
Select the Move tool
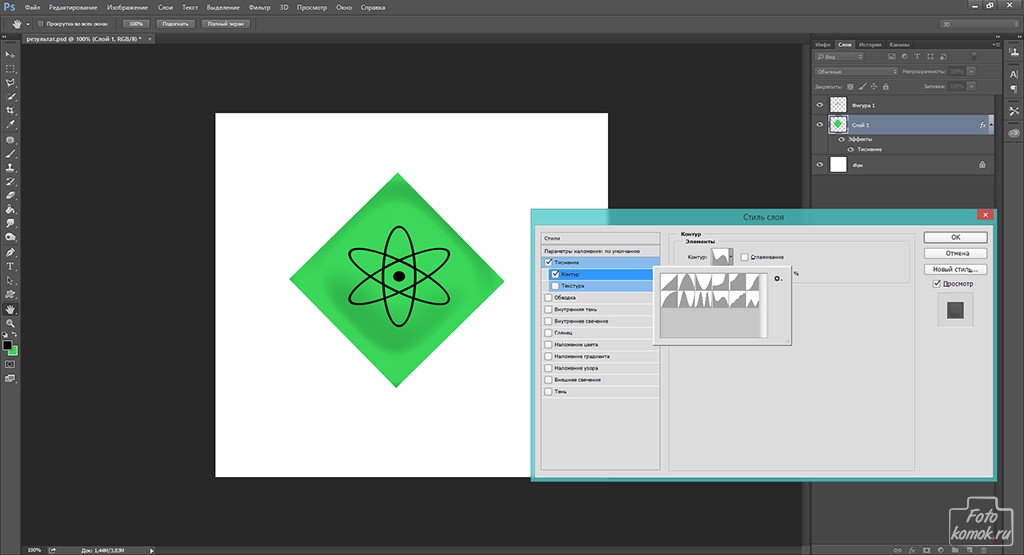pyautogui.click(x=10, y=55)
